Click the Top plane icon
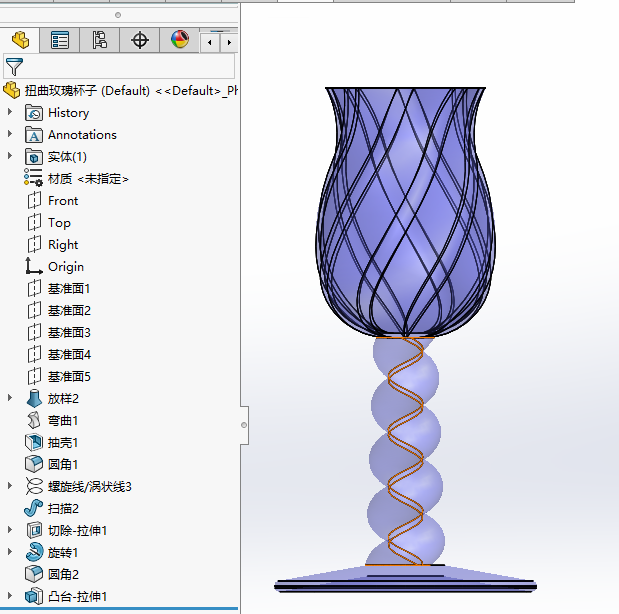 (x=34, y=222)
